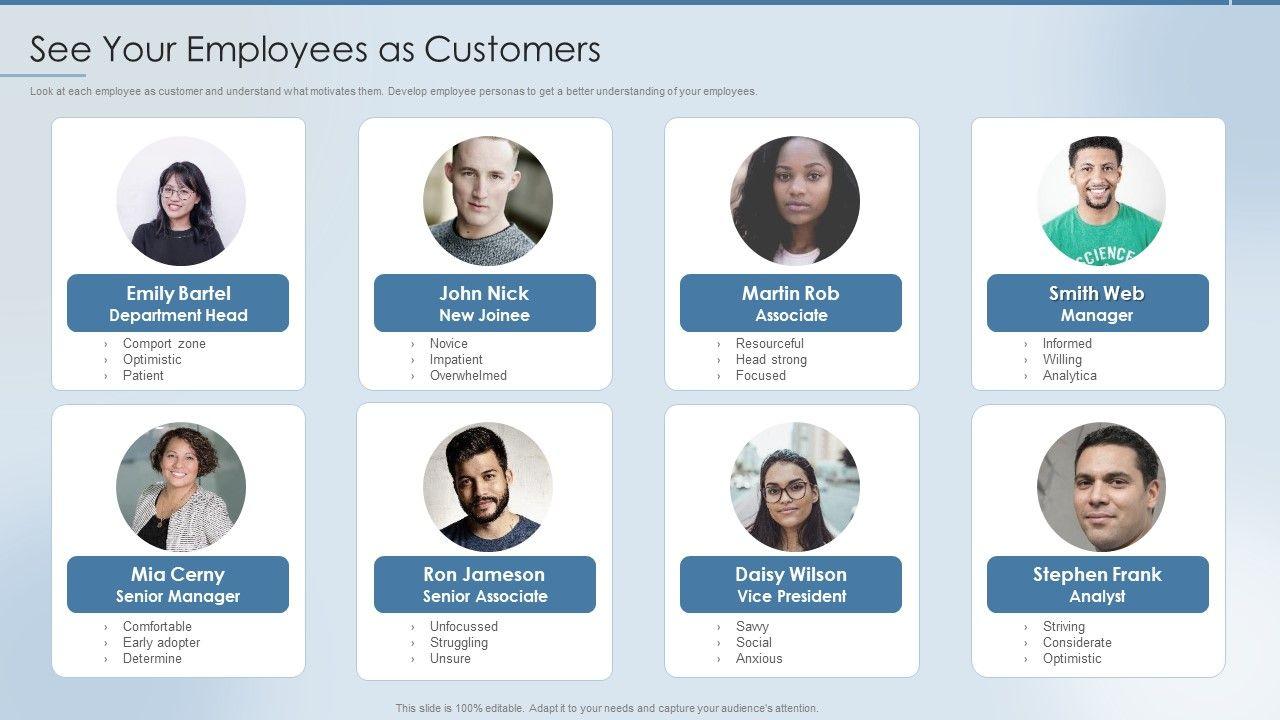Select the "Unfocussed" trait

tap(464, 626)
